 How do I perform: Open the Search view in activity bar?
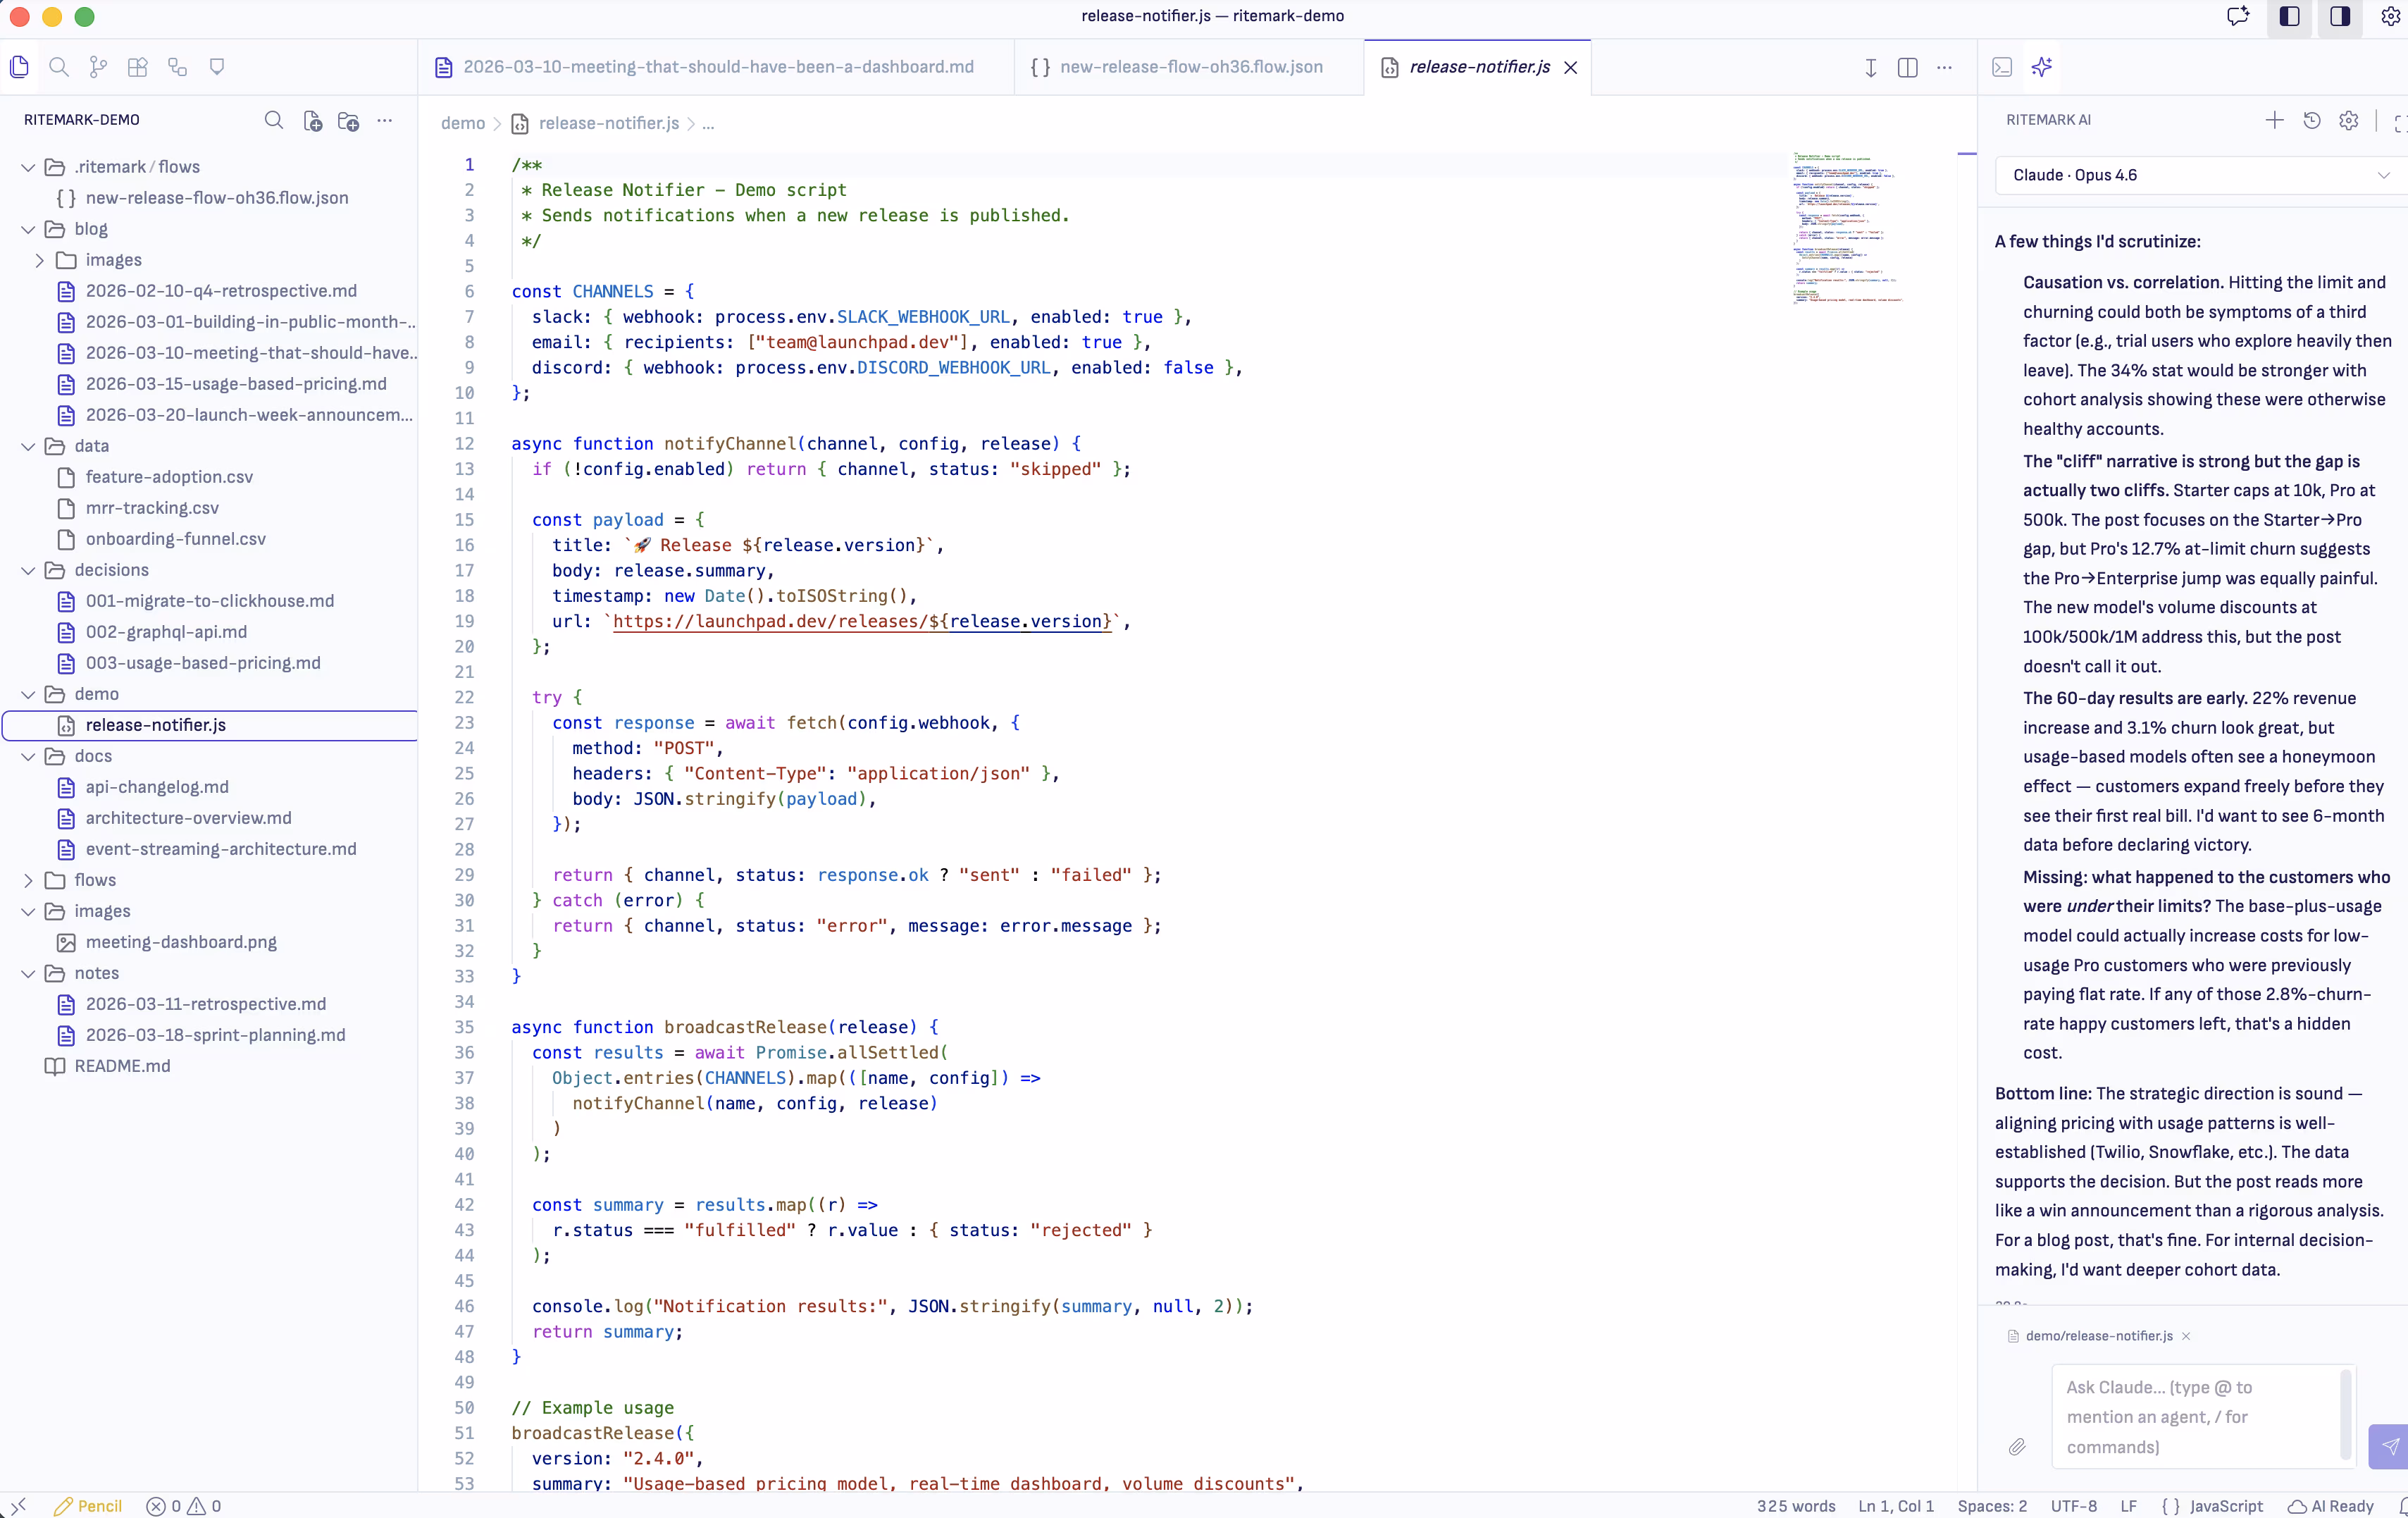pos(59,67)
